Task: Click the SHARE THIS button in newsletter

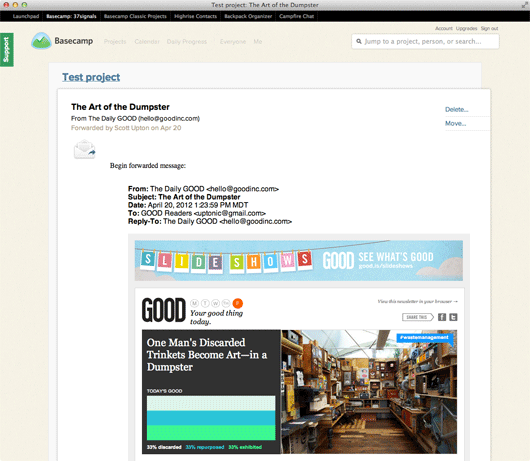Action: [418, 317]
